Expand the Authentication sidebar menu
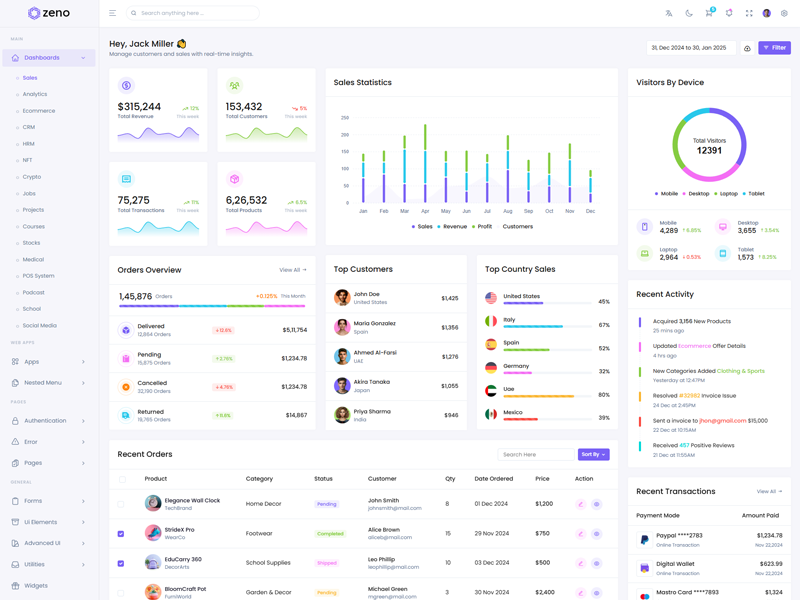Image resolution: width=800 pixels, height=600 pixels. [x=48, y=421]
